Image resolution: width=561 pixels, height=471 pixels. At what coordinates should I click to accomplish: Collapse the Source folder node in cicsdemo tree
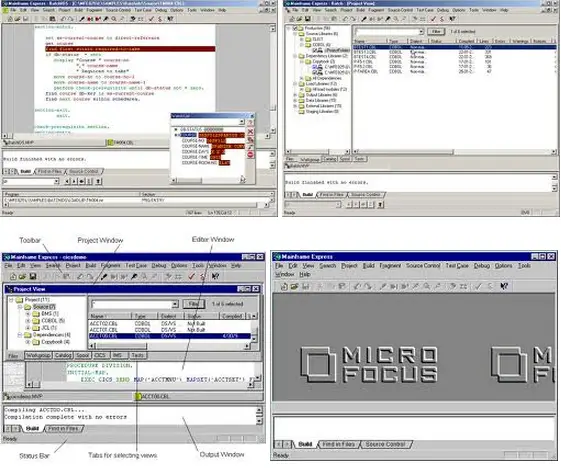coord(20,307)
